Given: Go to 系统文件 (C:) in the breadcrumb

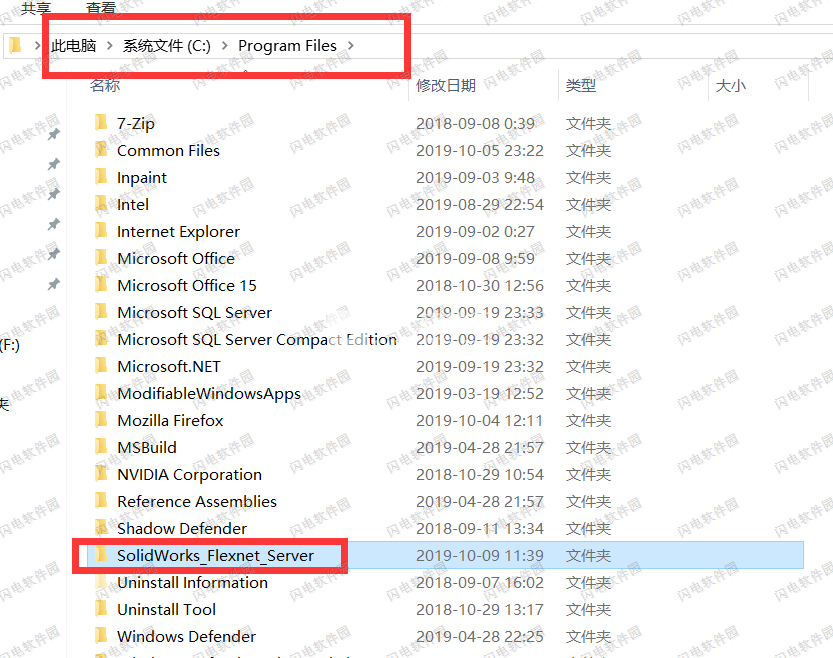Looking at the screenshot, I should click(x=167, y=46).
